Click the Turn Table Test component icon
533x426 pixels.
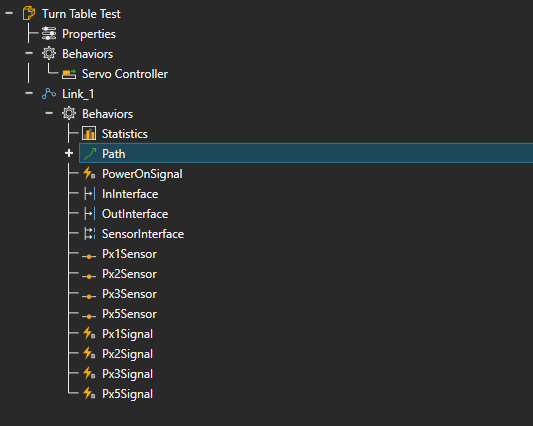[x=29, y=14]
